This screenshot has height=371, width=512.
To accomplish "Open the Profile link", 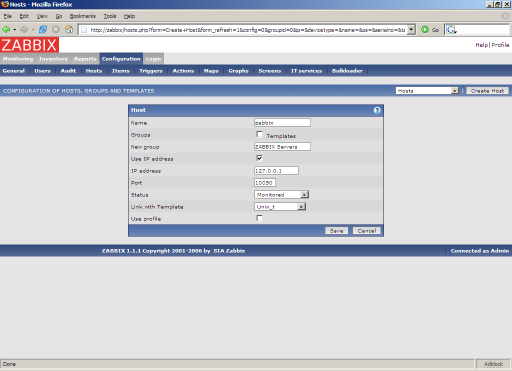I will (500, 45).
